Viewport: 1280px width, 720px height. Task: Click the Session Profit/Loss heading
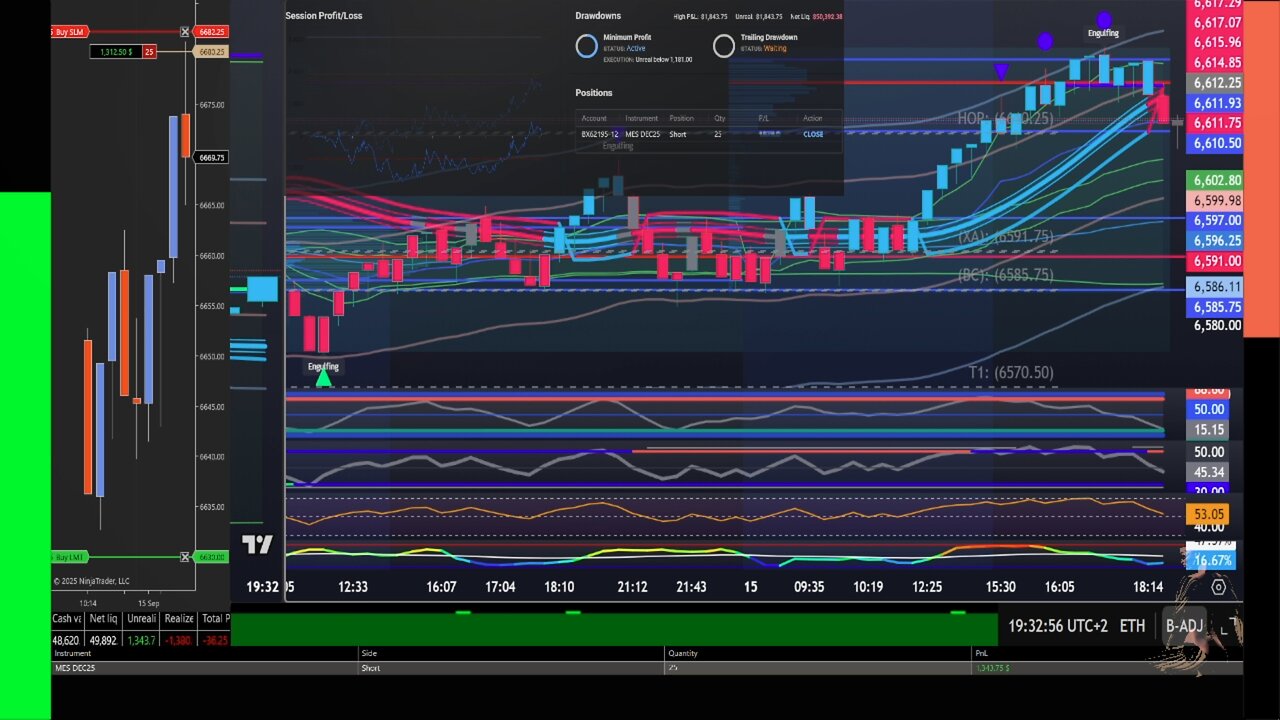point(323,16)
